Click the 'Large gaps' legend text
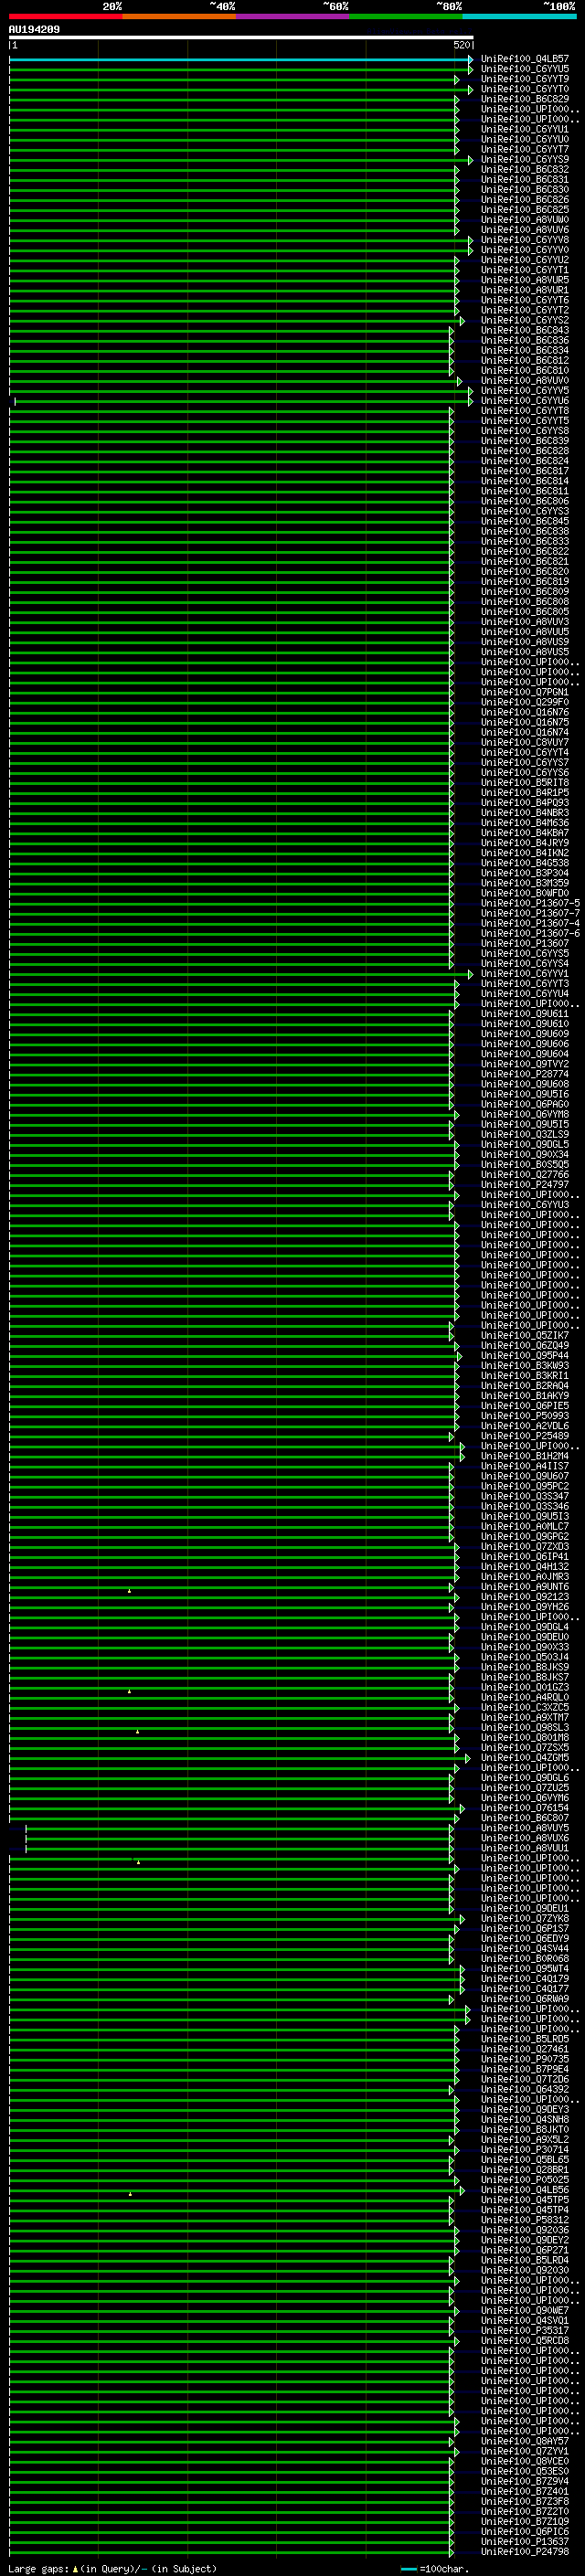Image resolution: width=585 pixels, height=2576 pixels. pos(38,2568)
